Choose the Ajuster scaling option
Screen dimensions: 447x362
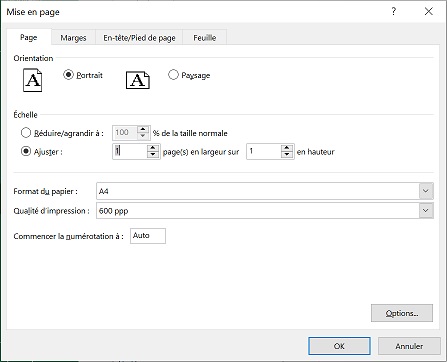pos(26,151)
